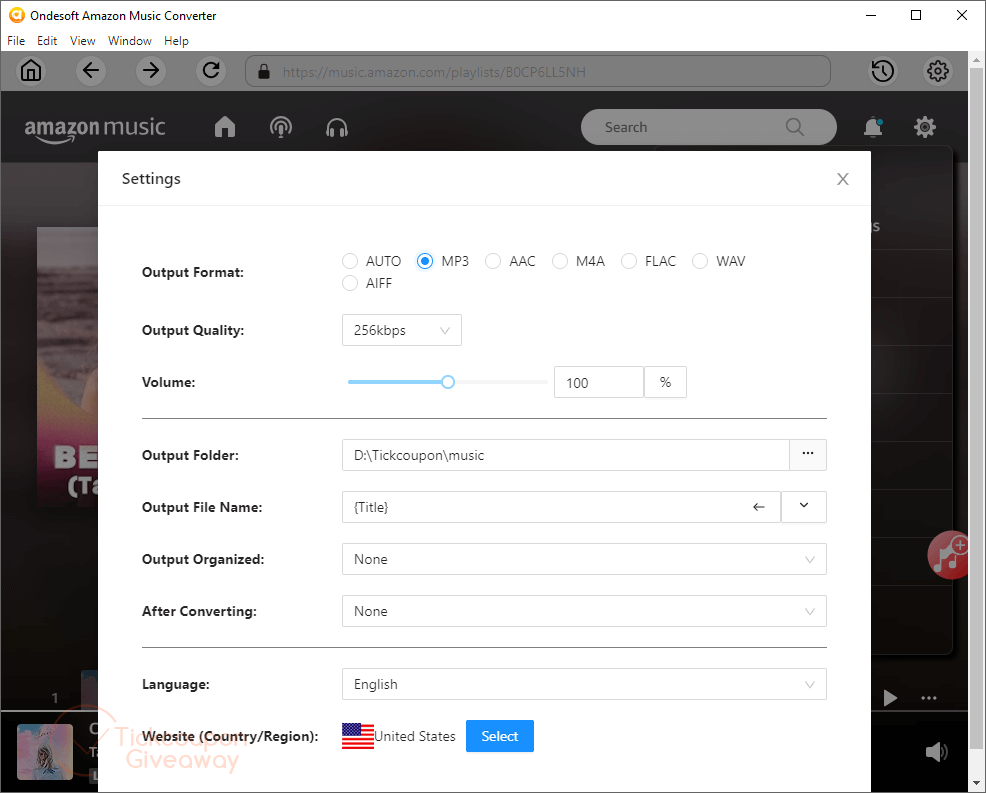Open the File menu

tap(16, 41)
